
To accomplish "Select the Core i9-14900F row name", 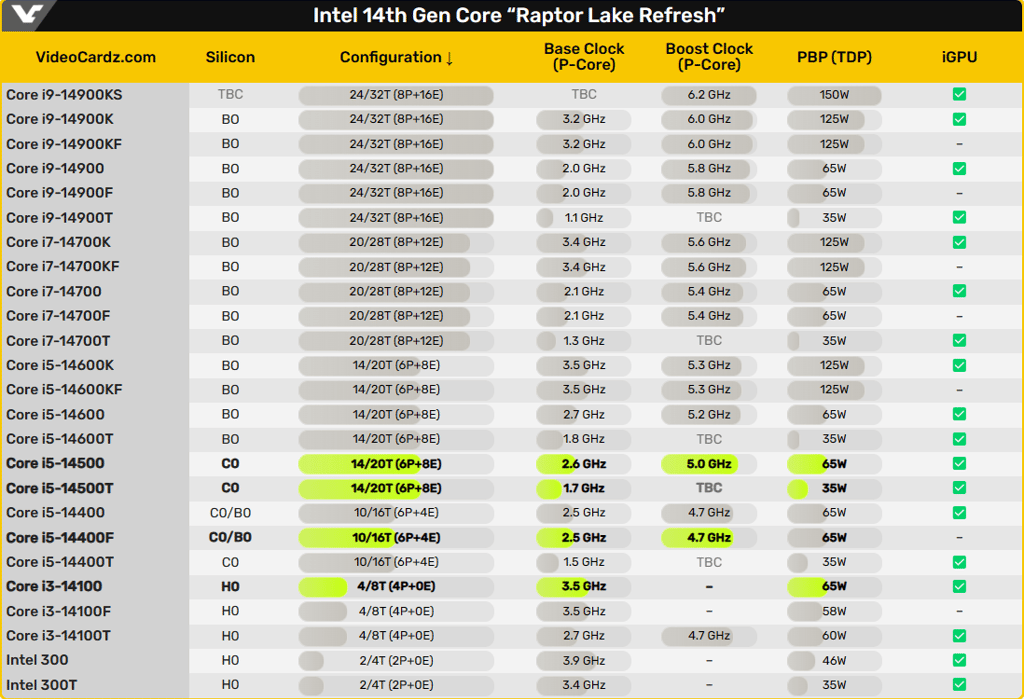I will point(59,193).
